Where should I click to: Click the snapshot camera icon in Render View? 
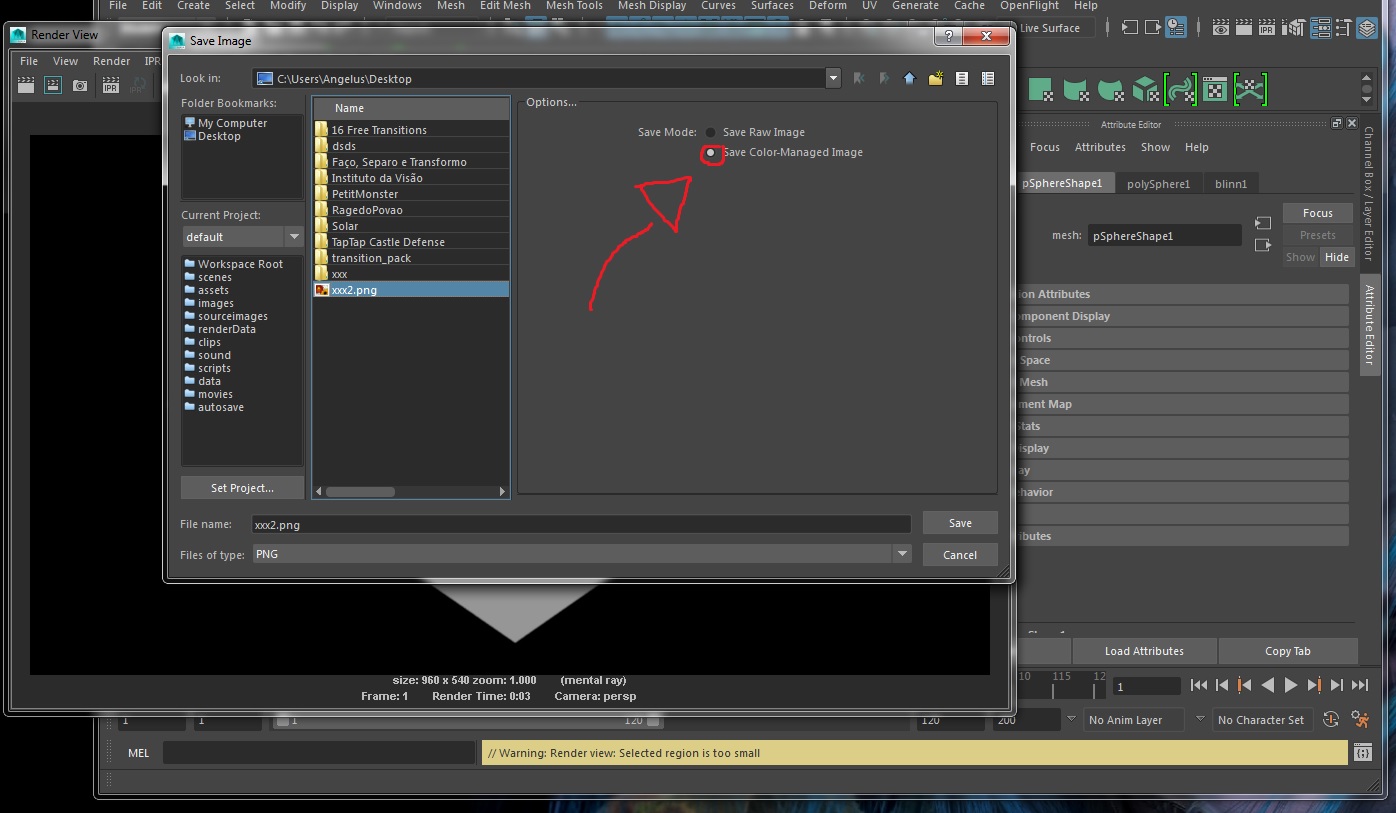point(80,86)
